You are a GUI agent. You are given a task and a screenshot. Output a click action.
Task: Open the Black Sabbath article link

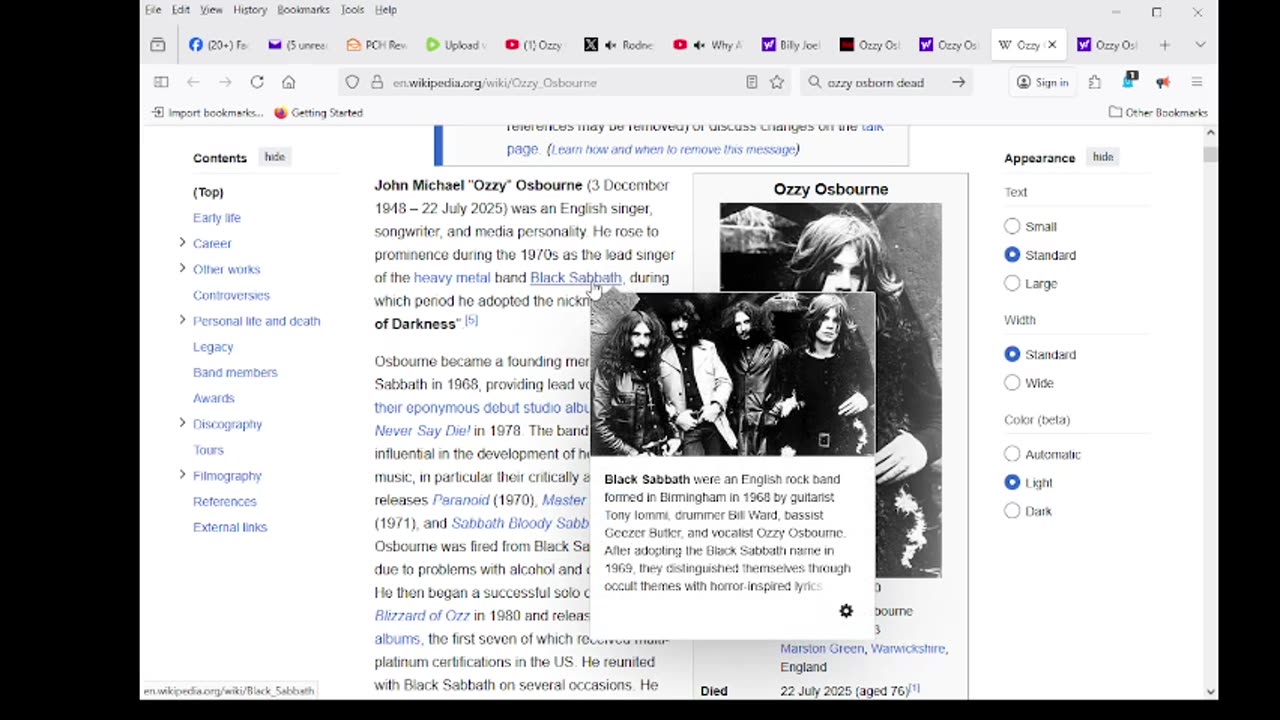coord(576,278)
